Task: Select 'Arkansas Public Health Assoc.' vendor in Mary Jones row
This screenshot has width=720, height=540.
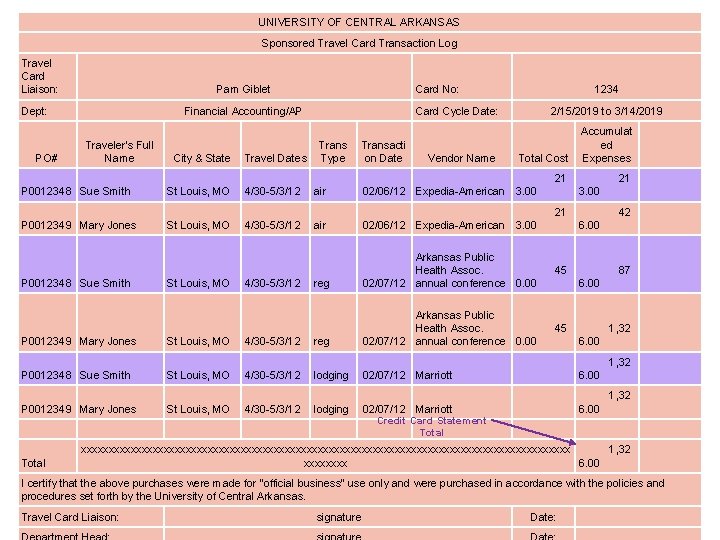Action: [x=461, y=322]
